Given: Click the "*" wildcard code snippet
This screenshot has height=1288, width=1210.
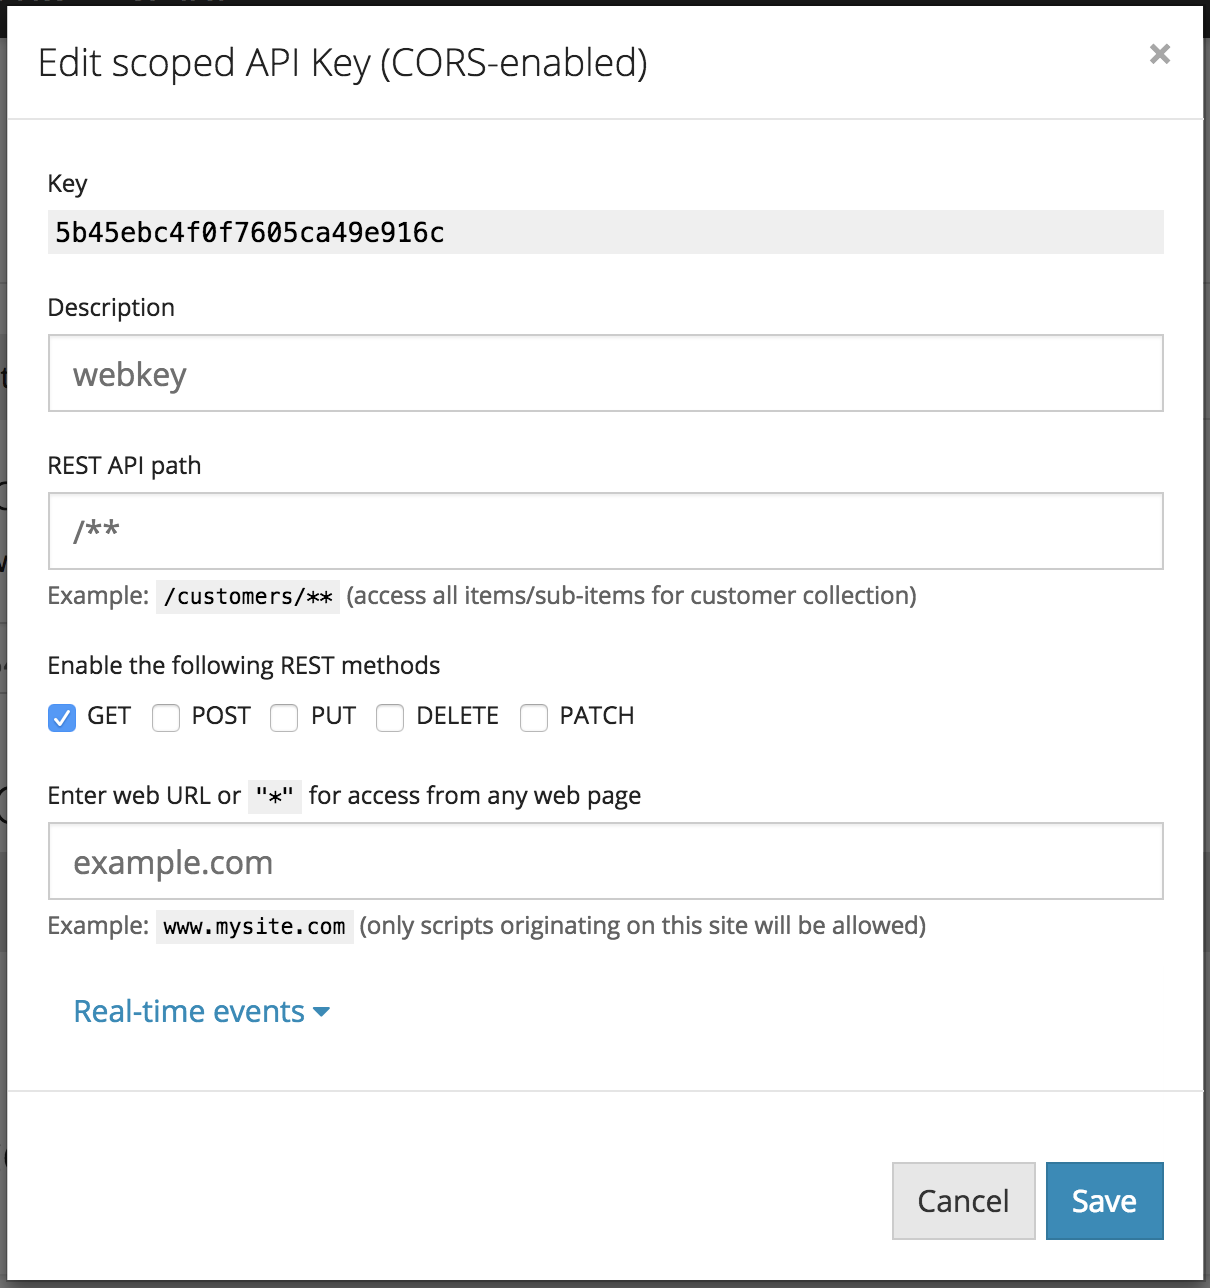Looking at the screenshot, I should click(x=274, y=796).
